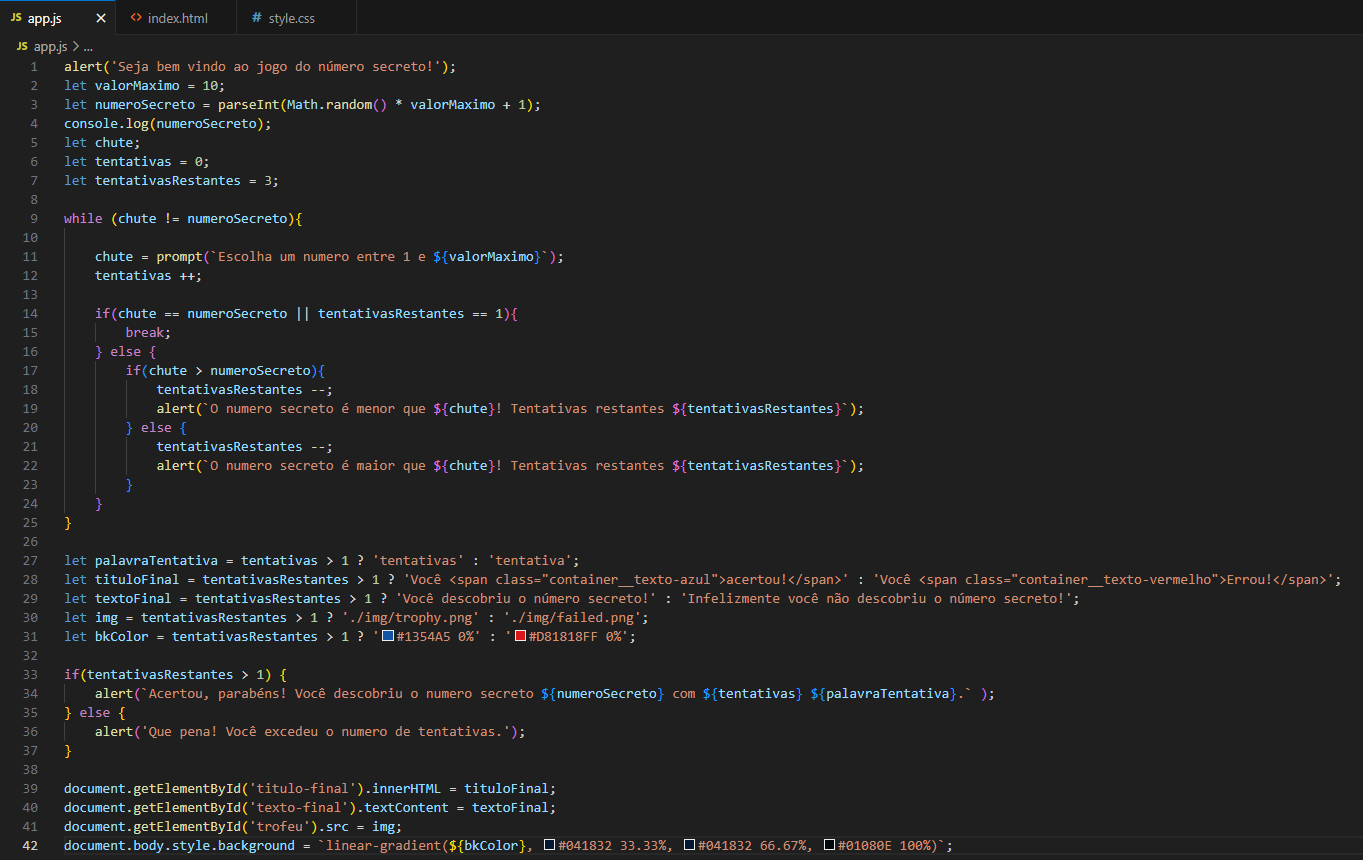Click the JS icon on the app.js tab
This screenshot has height=860, width=1363.
click(17, 18)
